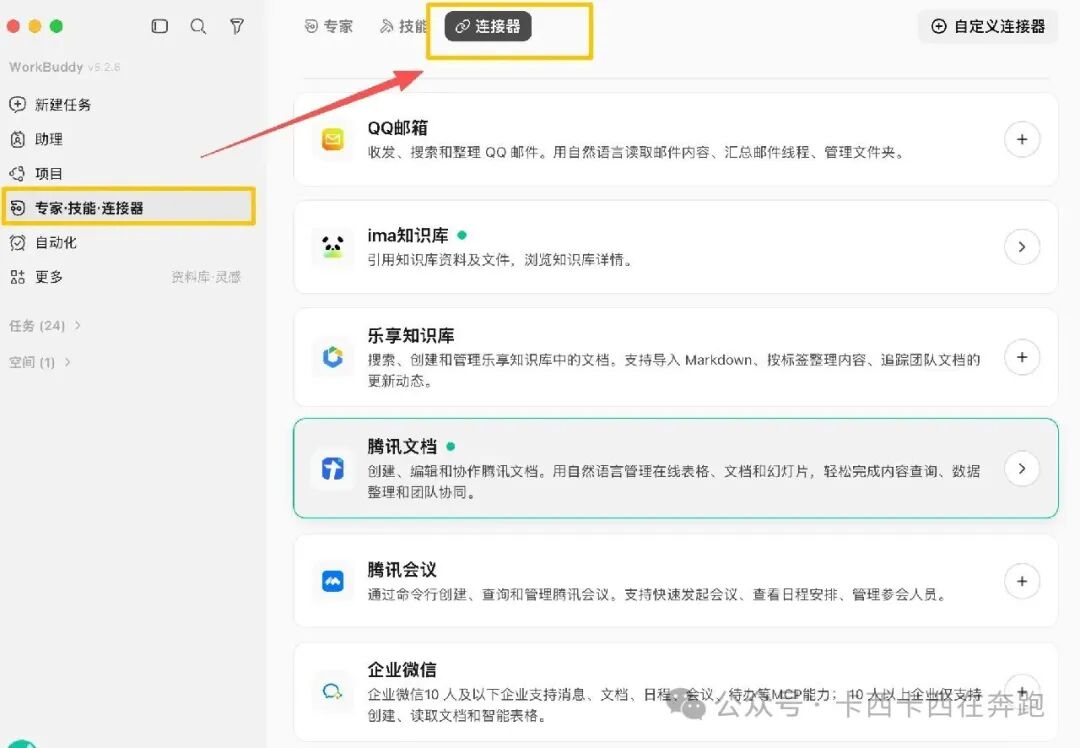Click the 腾讯文档 title text
Image resolution: width=1080 pixels, height=748 pixels.
tap(402, 446)
